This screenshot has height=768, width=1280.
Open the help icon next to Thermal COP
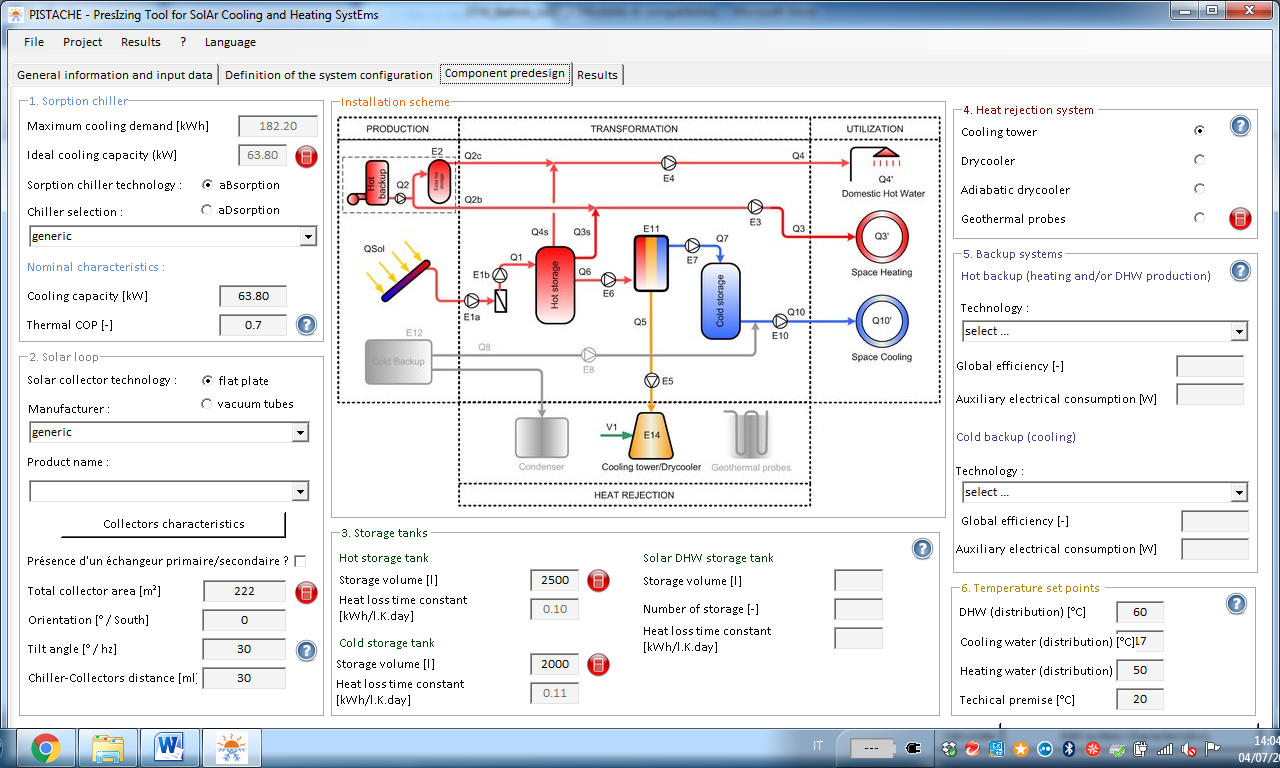[307, 325]
